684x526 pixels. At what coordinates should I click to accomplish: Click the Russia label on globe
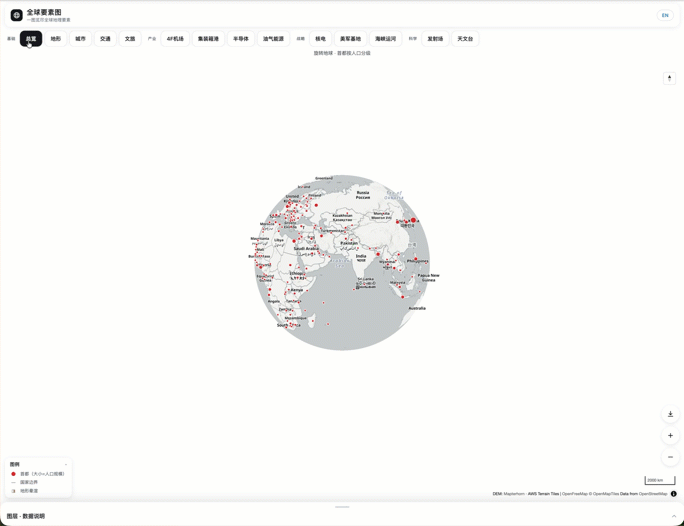click(363, 195)
